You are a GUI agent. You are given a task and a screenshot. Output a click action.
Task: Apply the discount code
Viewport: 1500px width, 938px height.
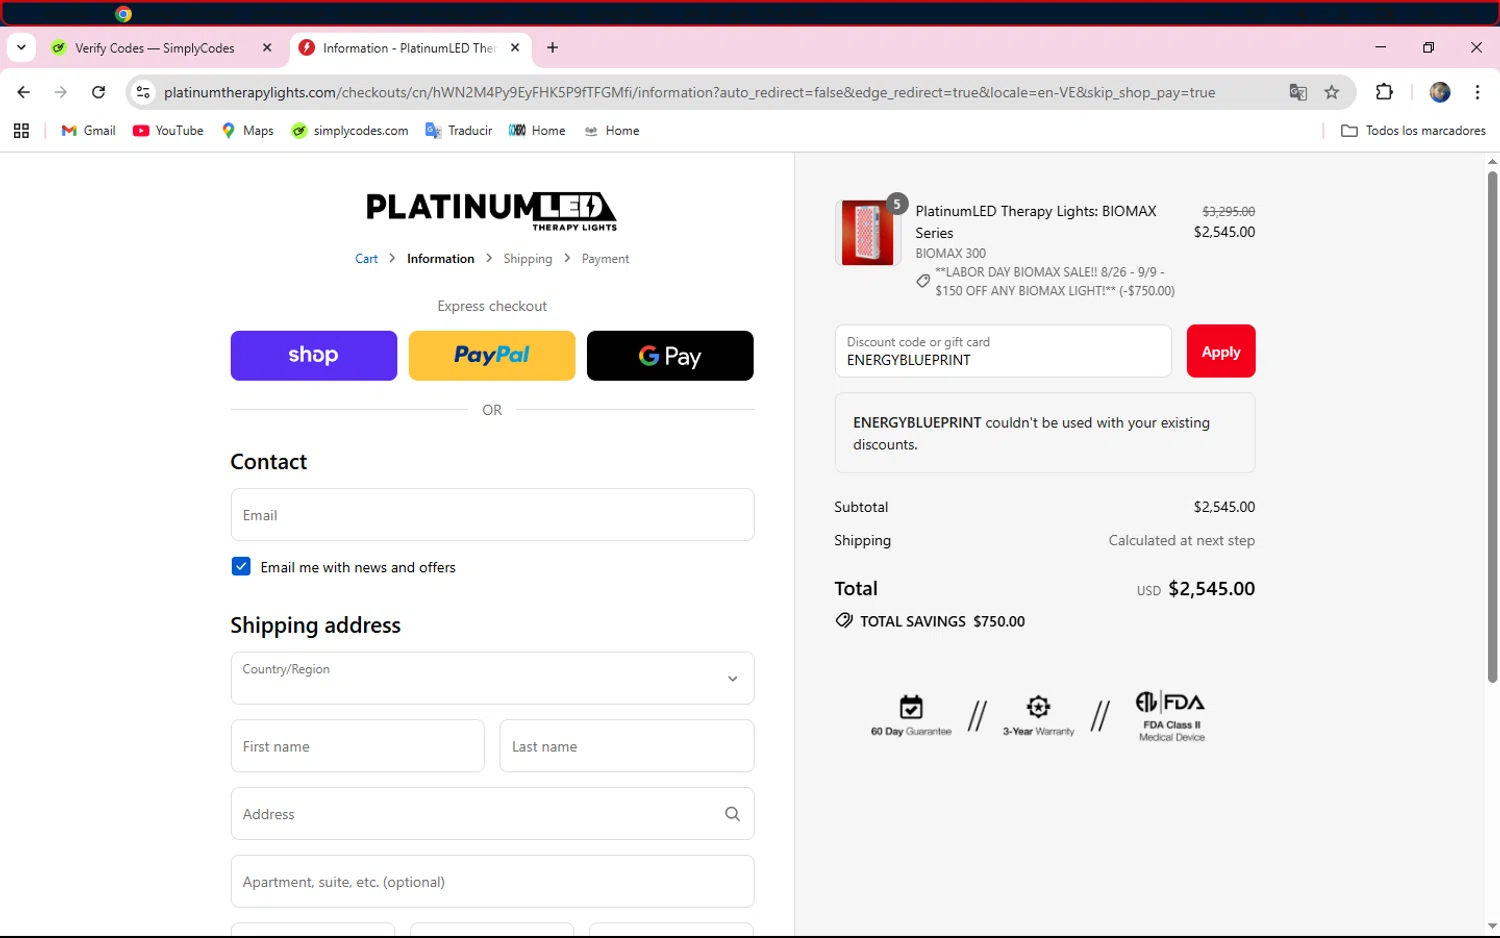[1221, 351]
